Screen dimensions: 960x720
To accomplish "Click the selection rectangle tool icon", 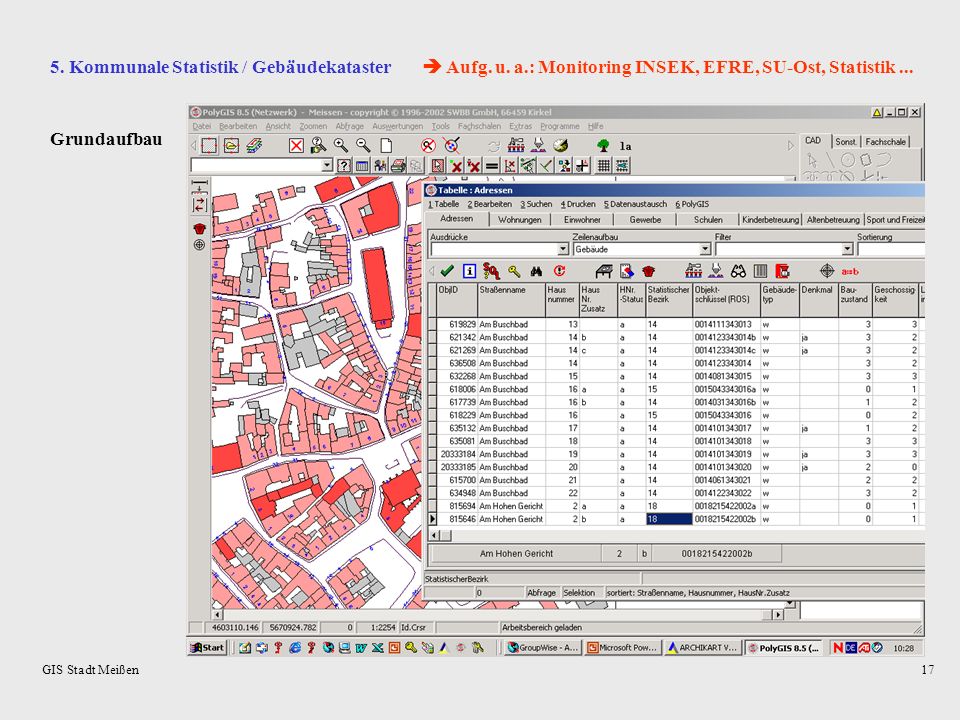I will point(209,146).
